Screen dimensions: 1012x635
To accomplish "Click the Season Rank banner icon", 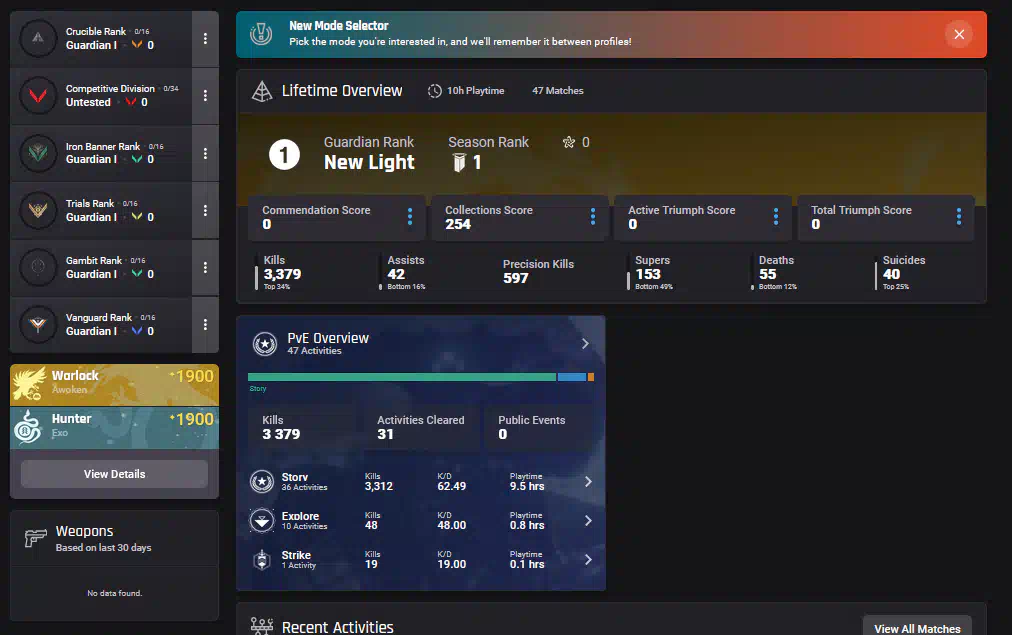I will coord(459,162).
